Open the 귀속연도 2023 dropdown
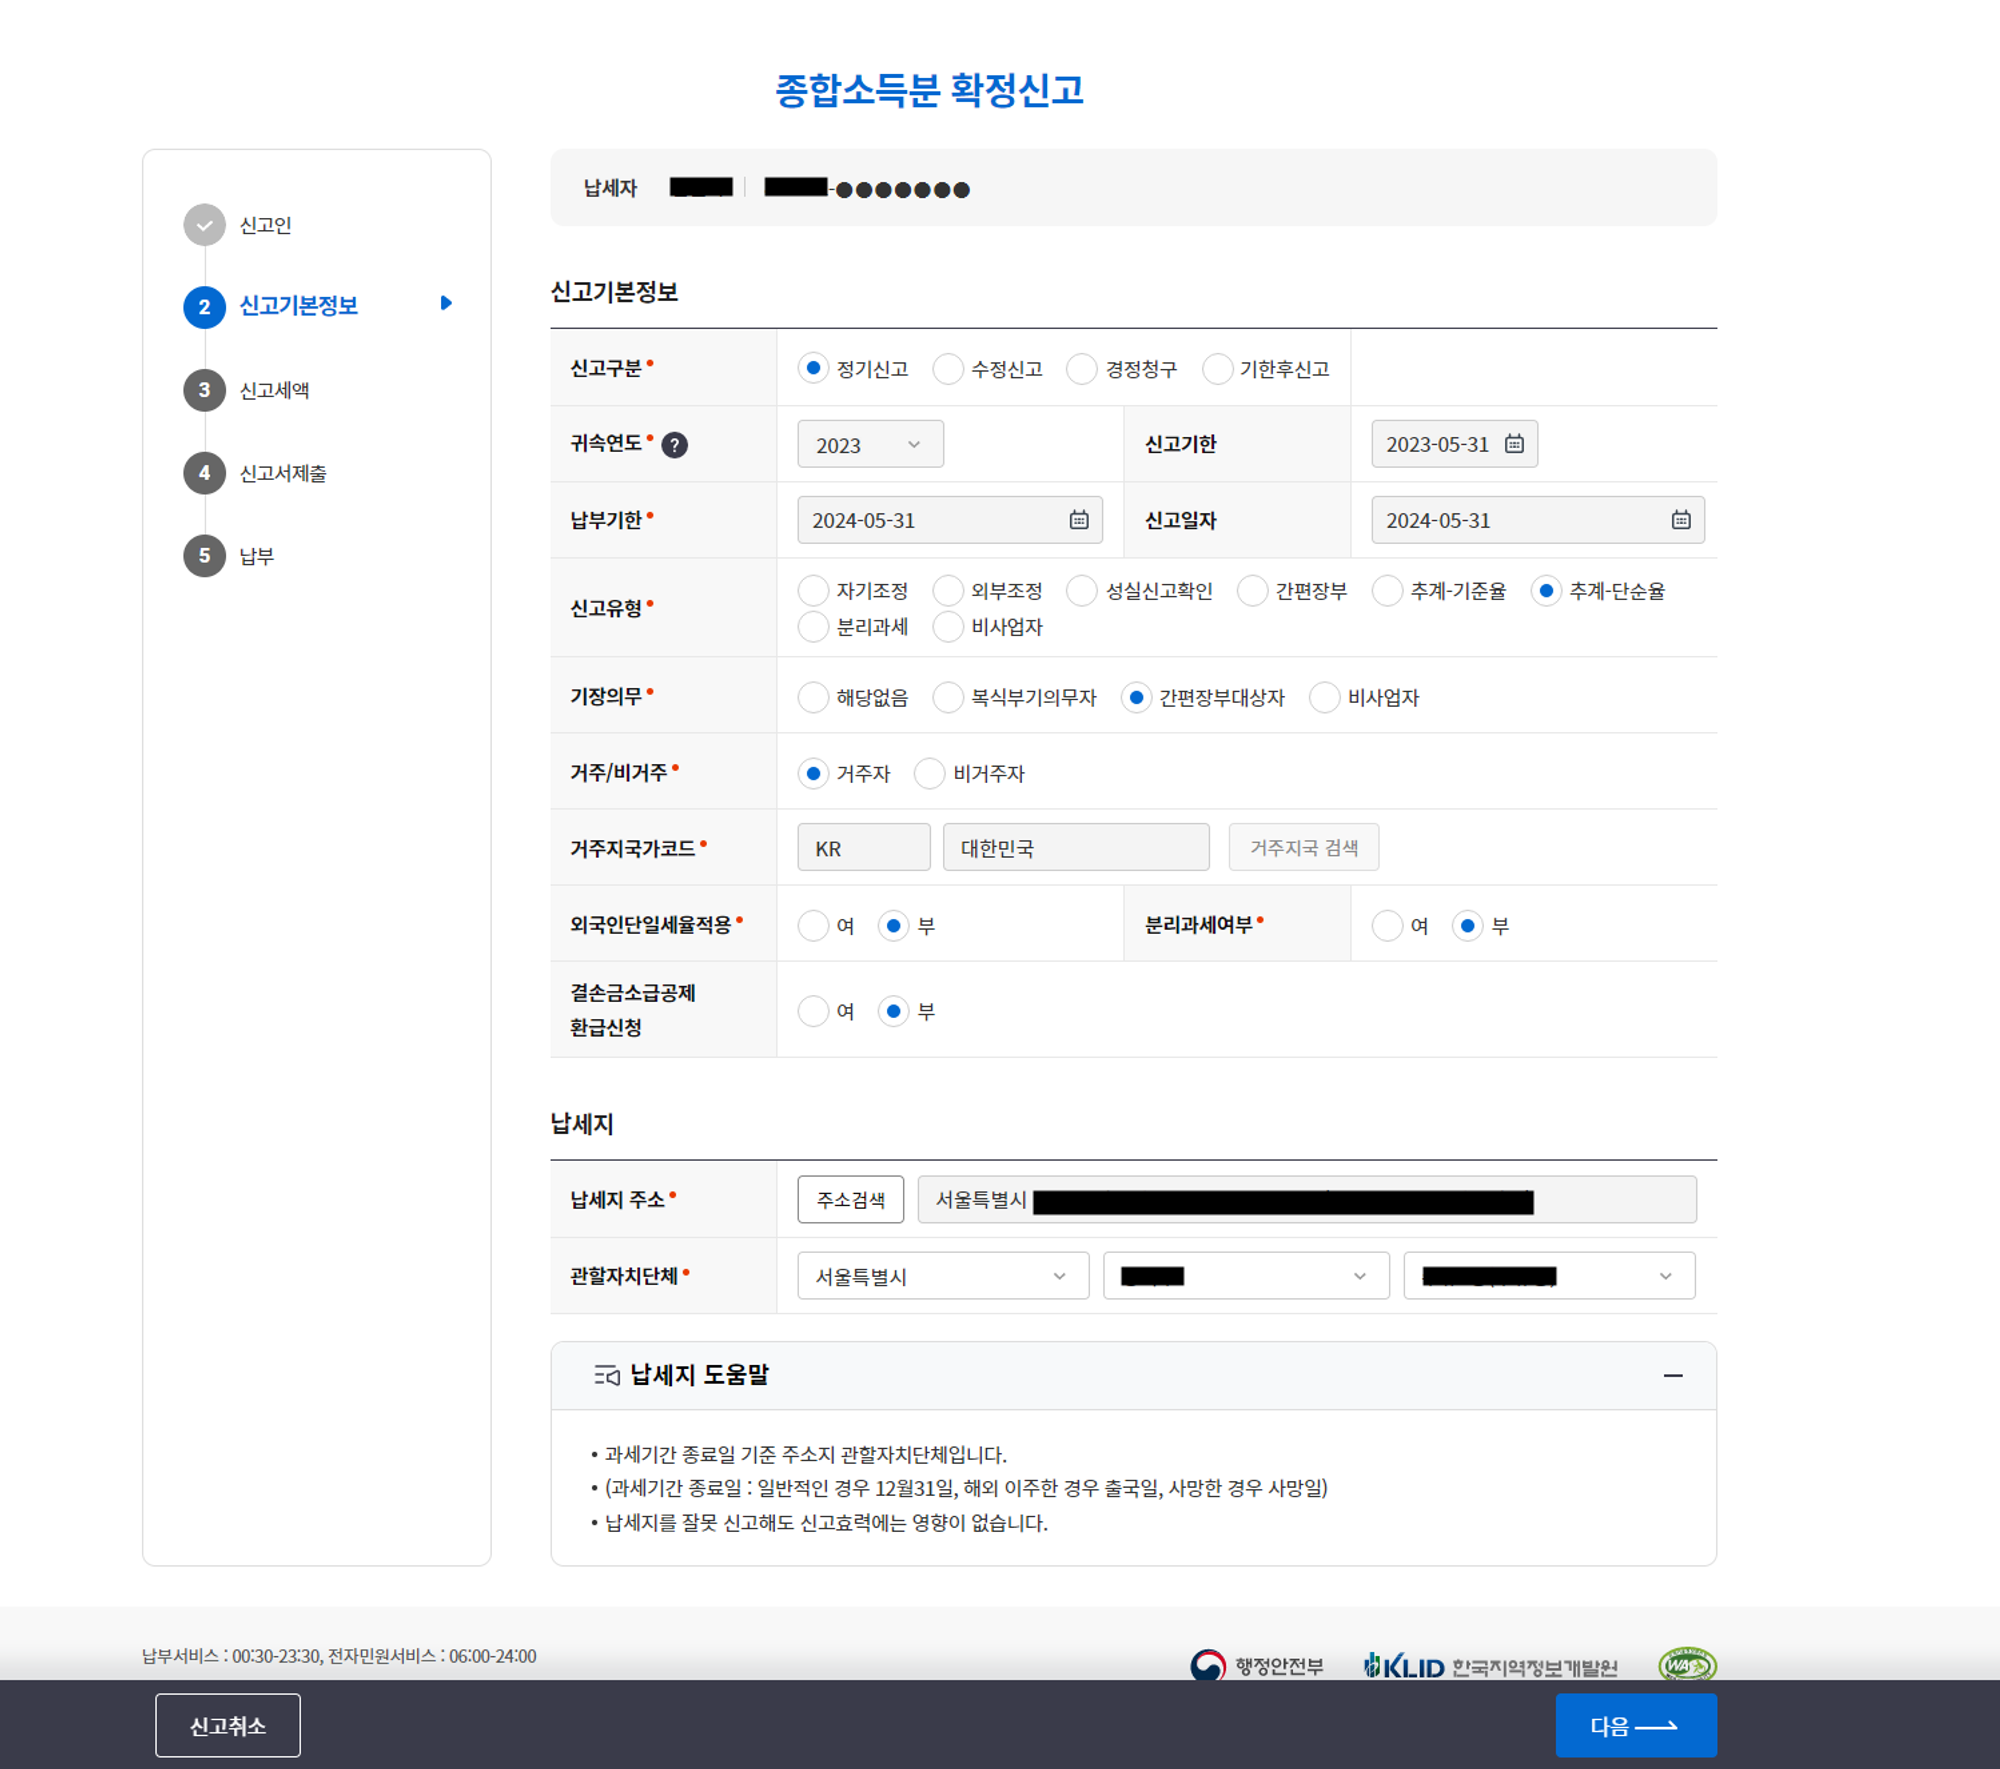The height and width of the screenshot is (1769, 2000). tap(870, 444)
